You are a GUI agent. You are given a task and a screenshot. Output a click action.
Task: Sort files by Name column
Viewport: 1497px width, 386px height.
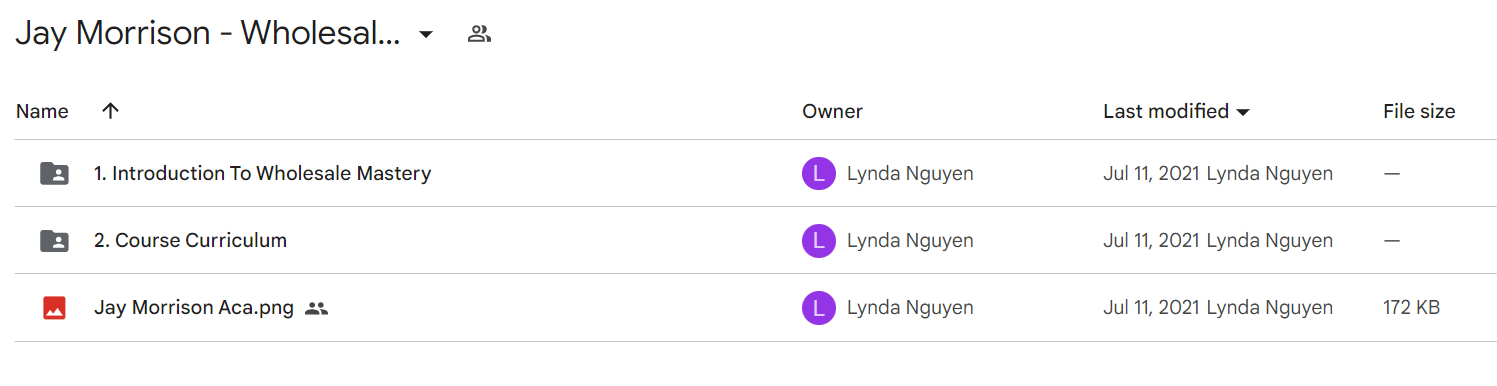pyautogui.click(x=42, y=111)
